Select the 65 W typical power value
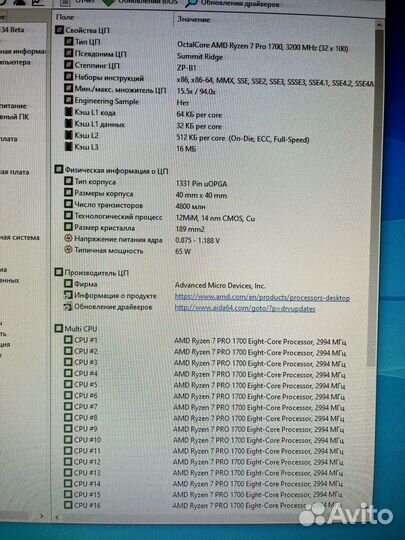The image size is (405, 540). tap(183, 251)
